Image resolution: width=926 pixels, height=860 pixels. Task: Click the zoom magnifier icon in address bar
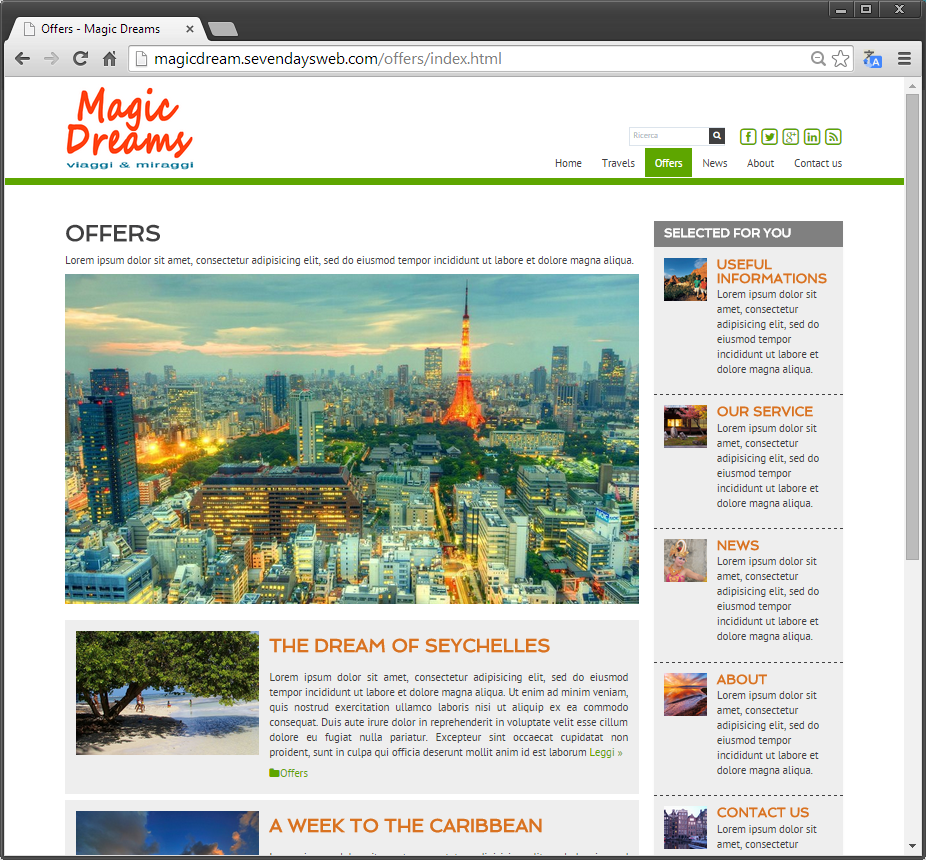coord(818,58)
